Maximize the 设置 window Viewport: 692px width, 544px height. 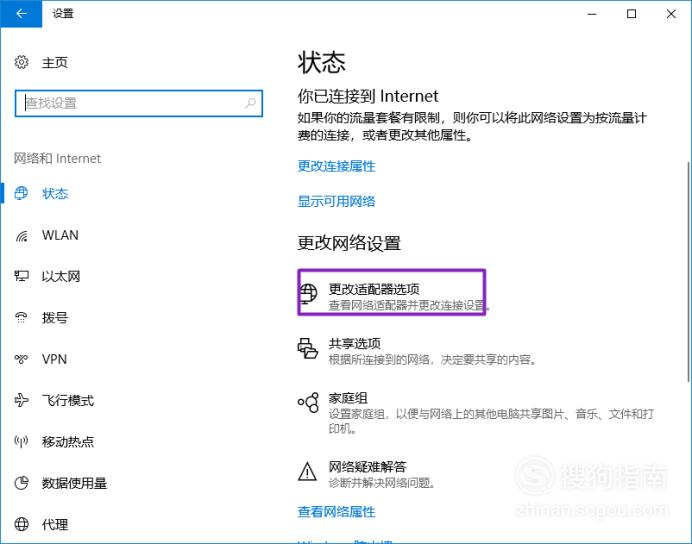pyautogui.click(x=632, y=14)
